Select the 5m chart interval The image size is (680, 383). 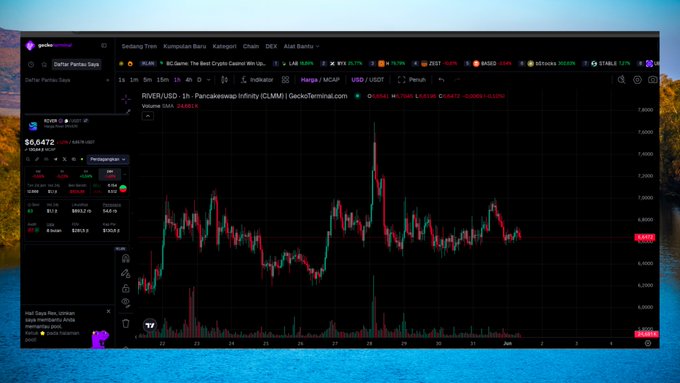(147, 80)
